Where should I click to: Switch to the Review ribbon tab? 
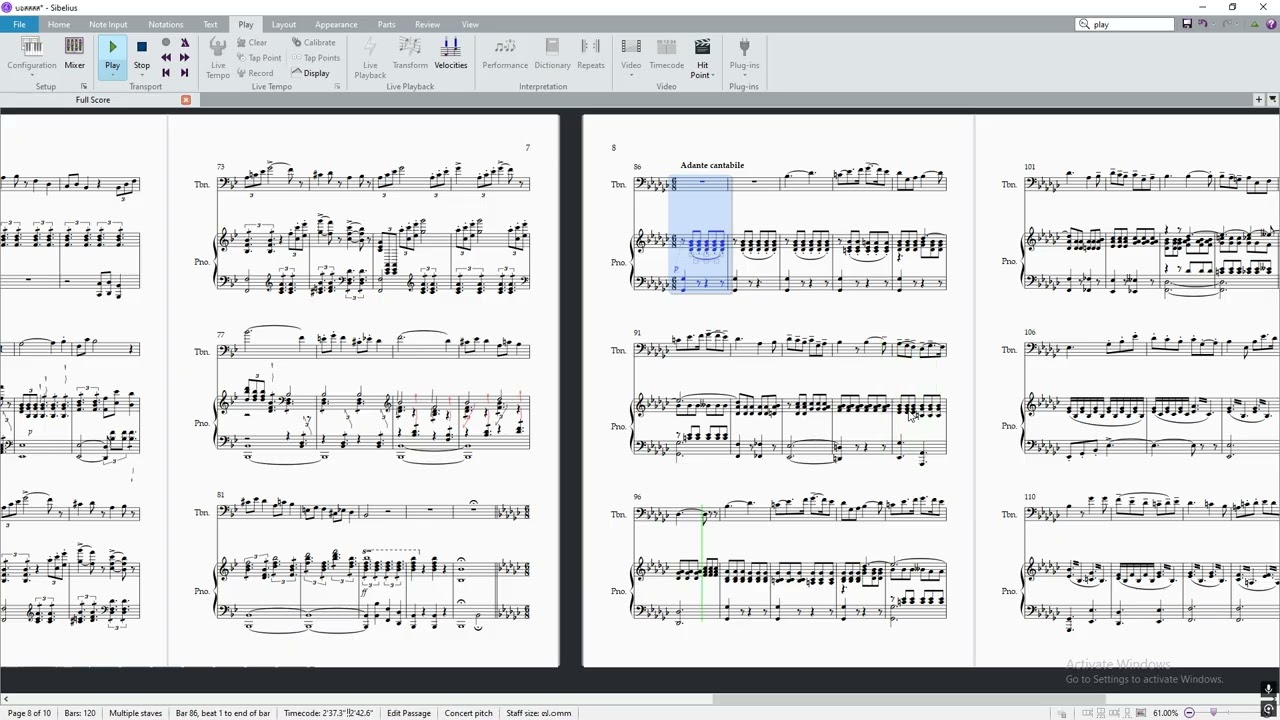point(427,24)
